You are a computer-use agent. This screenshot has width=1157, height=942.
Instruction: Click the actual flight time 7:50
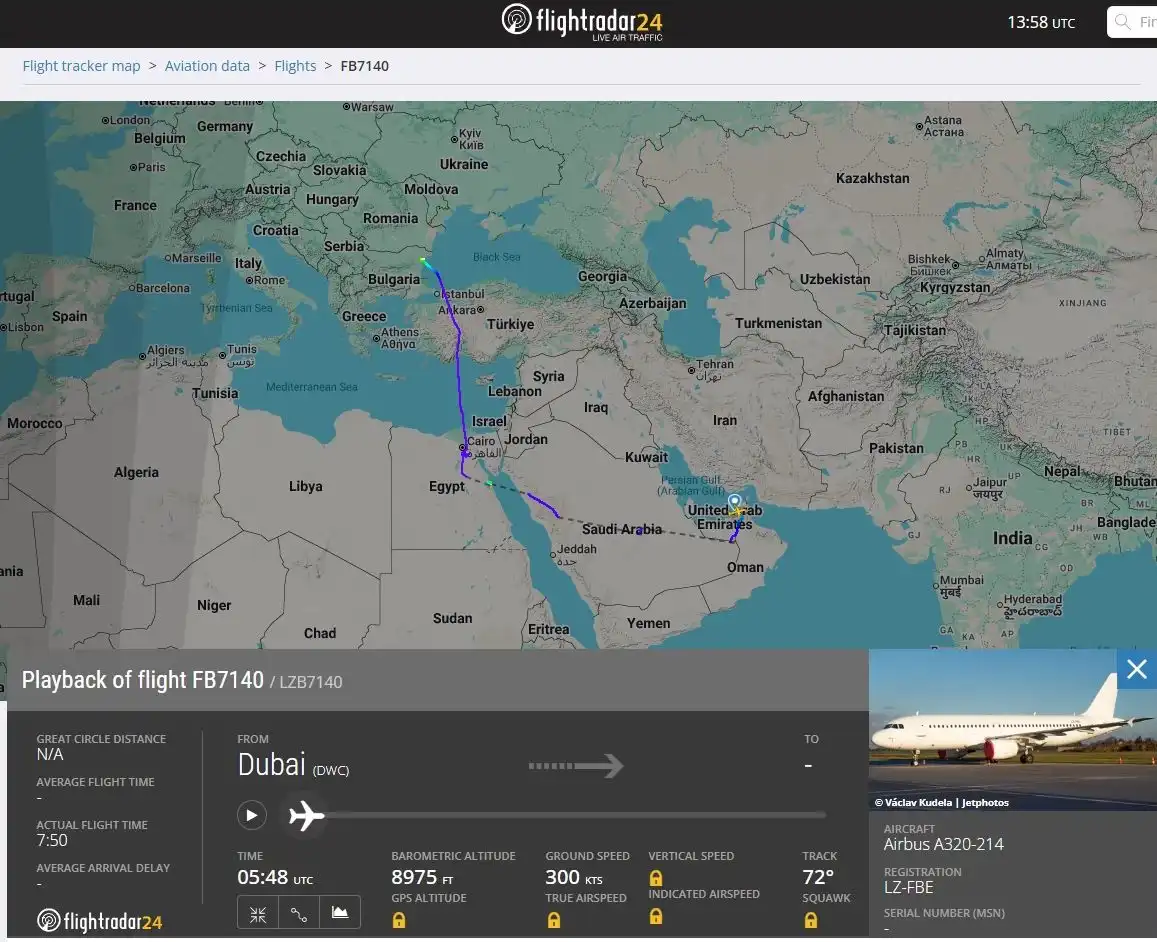(x=52, y=840)
